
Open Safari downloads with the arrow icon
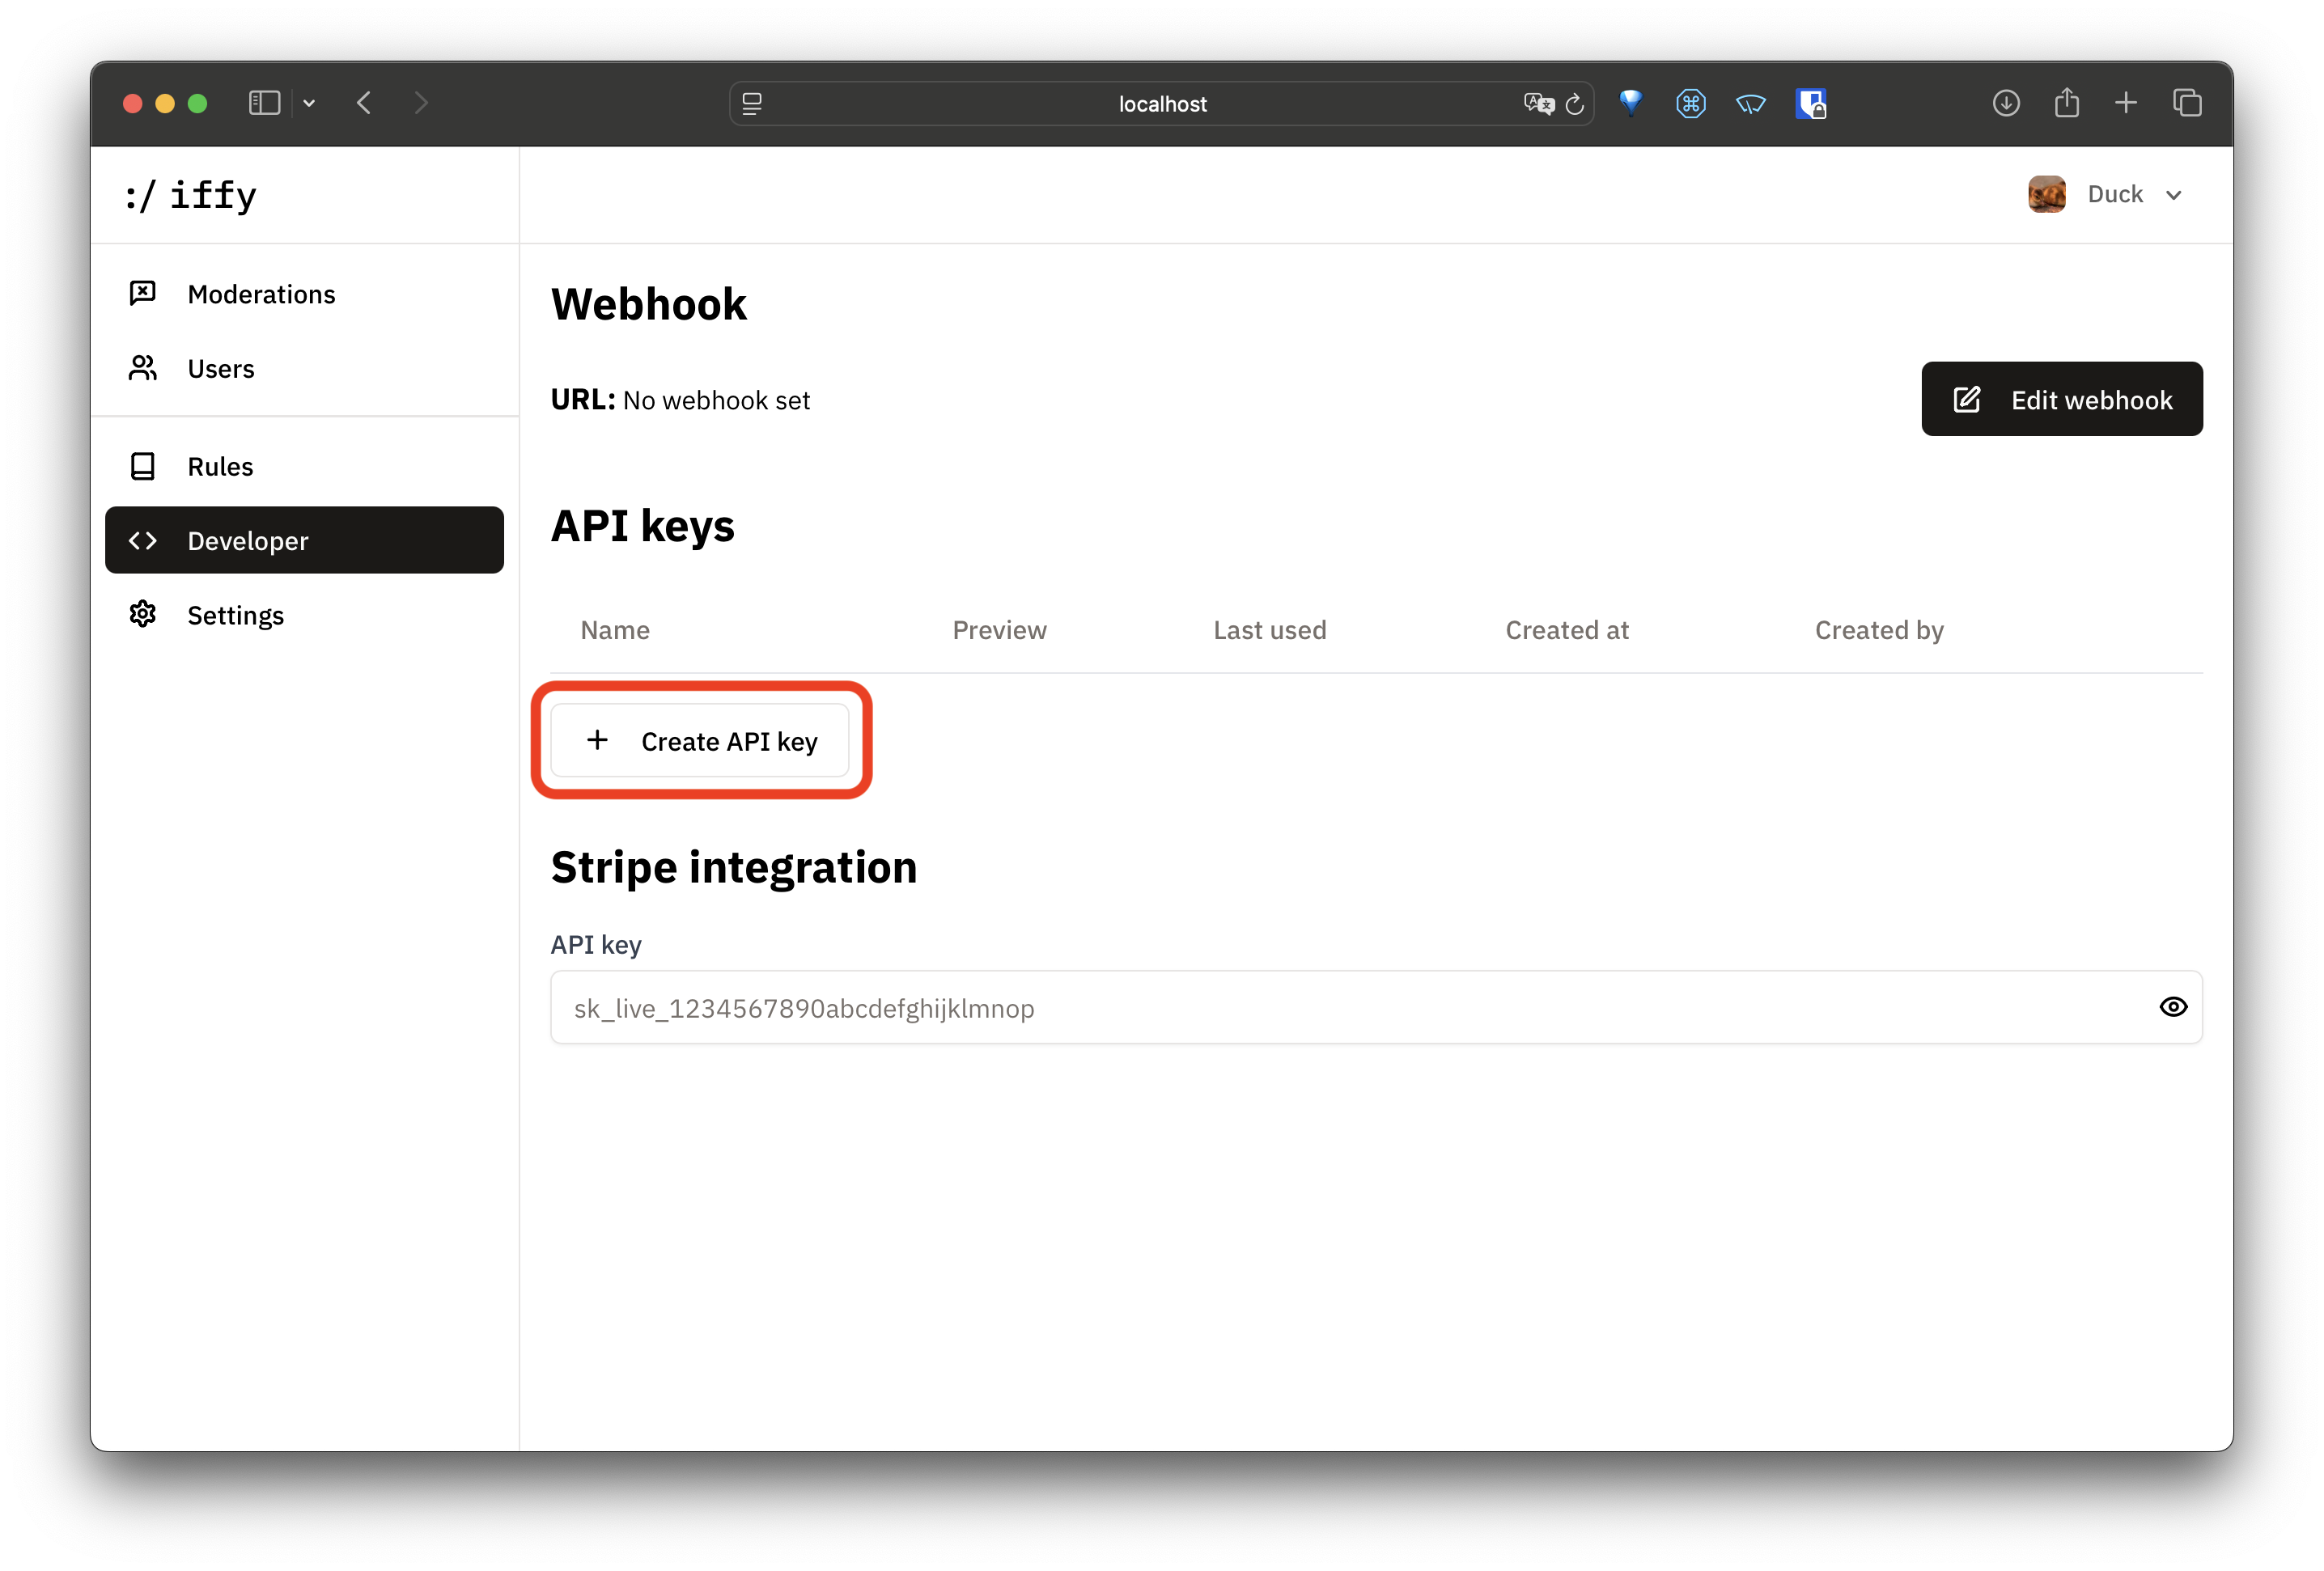tap(2006, 103)
